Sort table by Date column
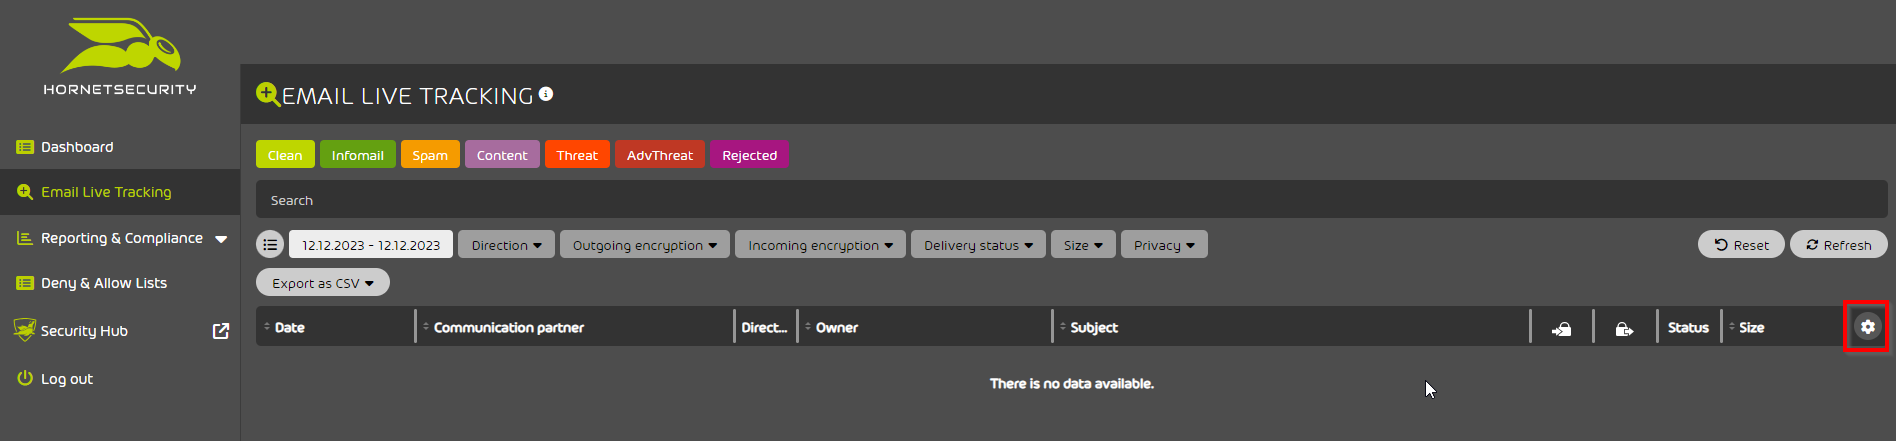This screenshot has width=1896, height=441. pos(289,328)
